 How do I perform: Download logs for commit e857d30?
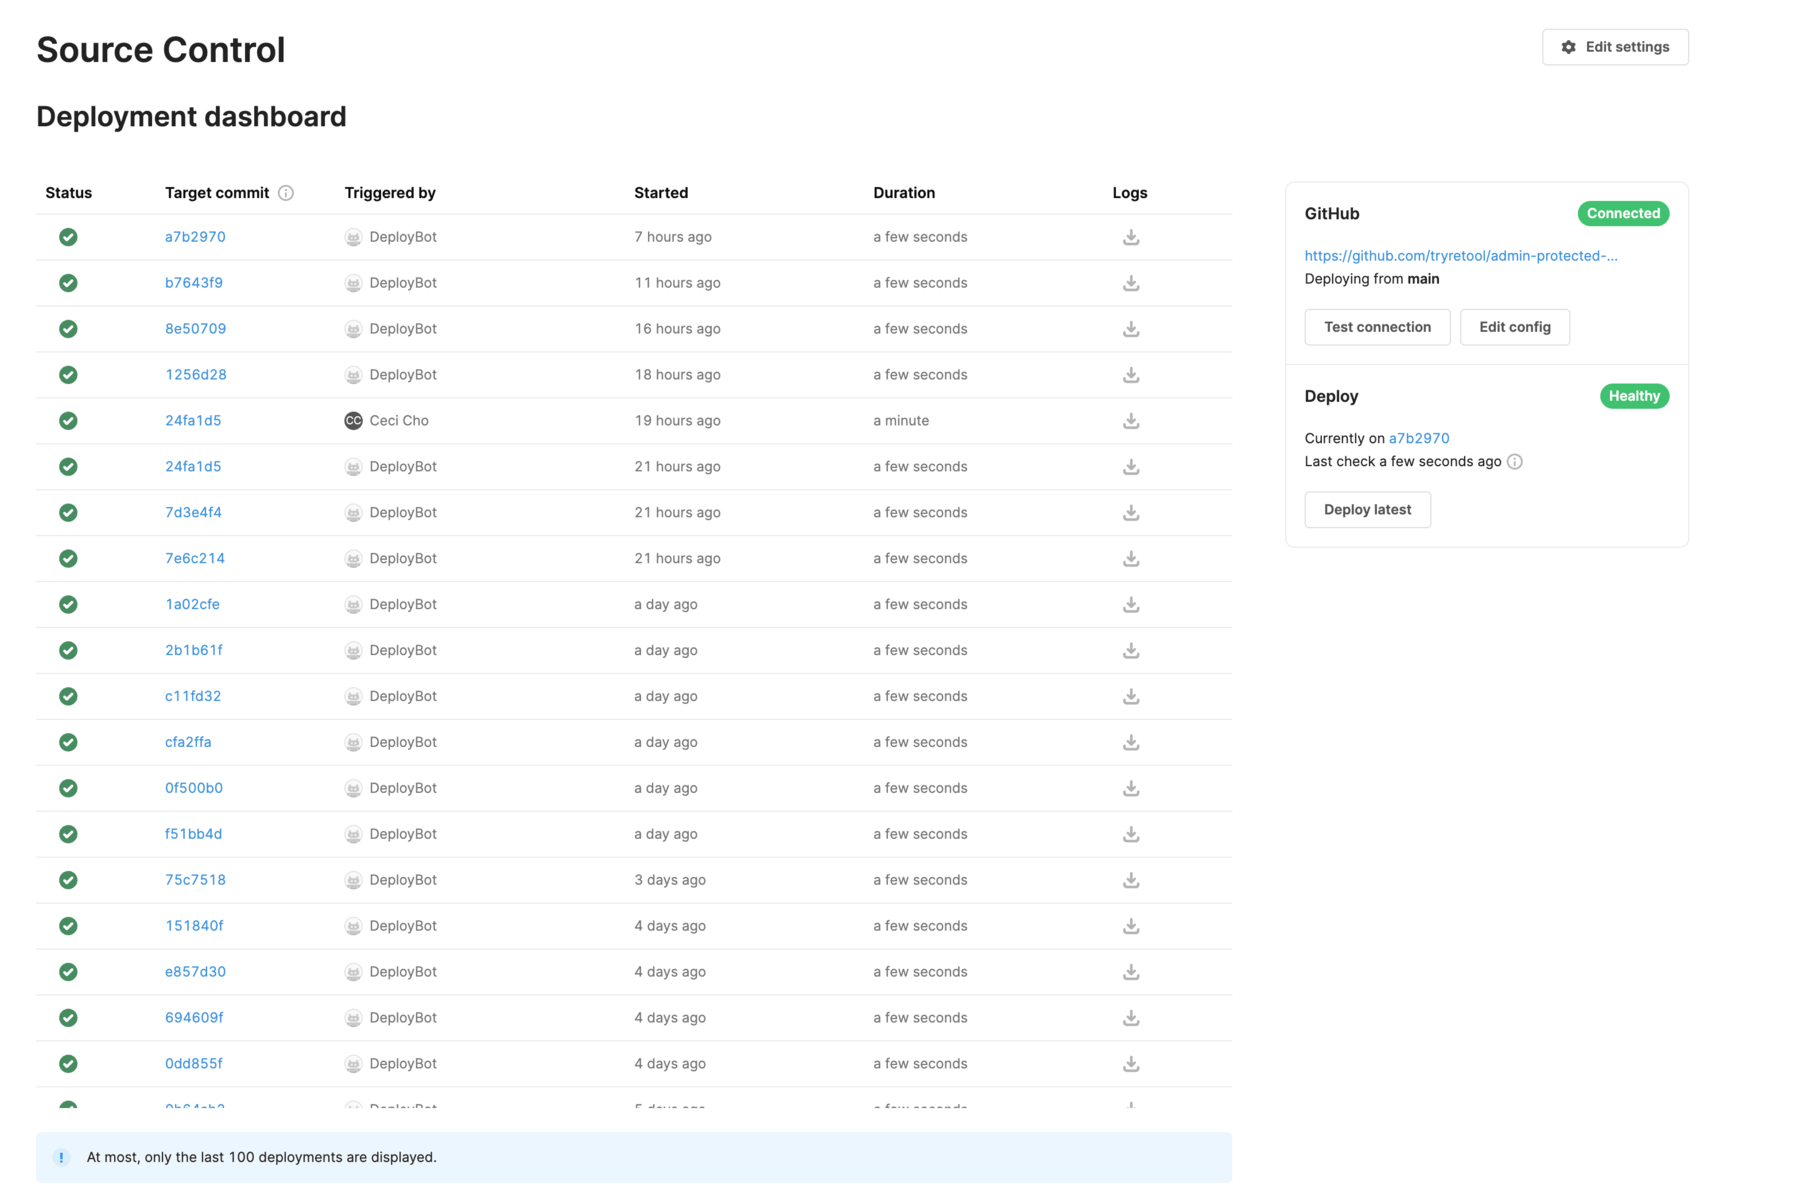point(1131,973)
